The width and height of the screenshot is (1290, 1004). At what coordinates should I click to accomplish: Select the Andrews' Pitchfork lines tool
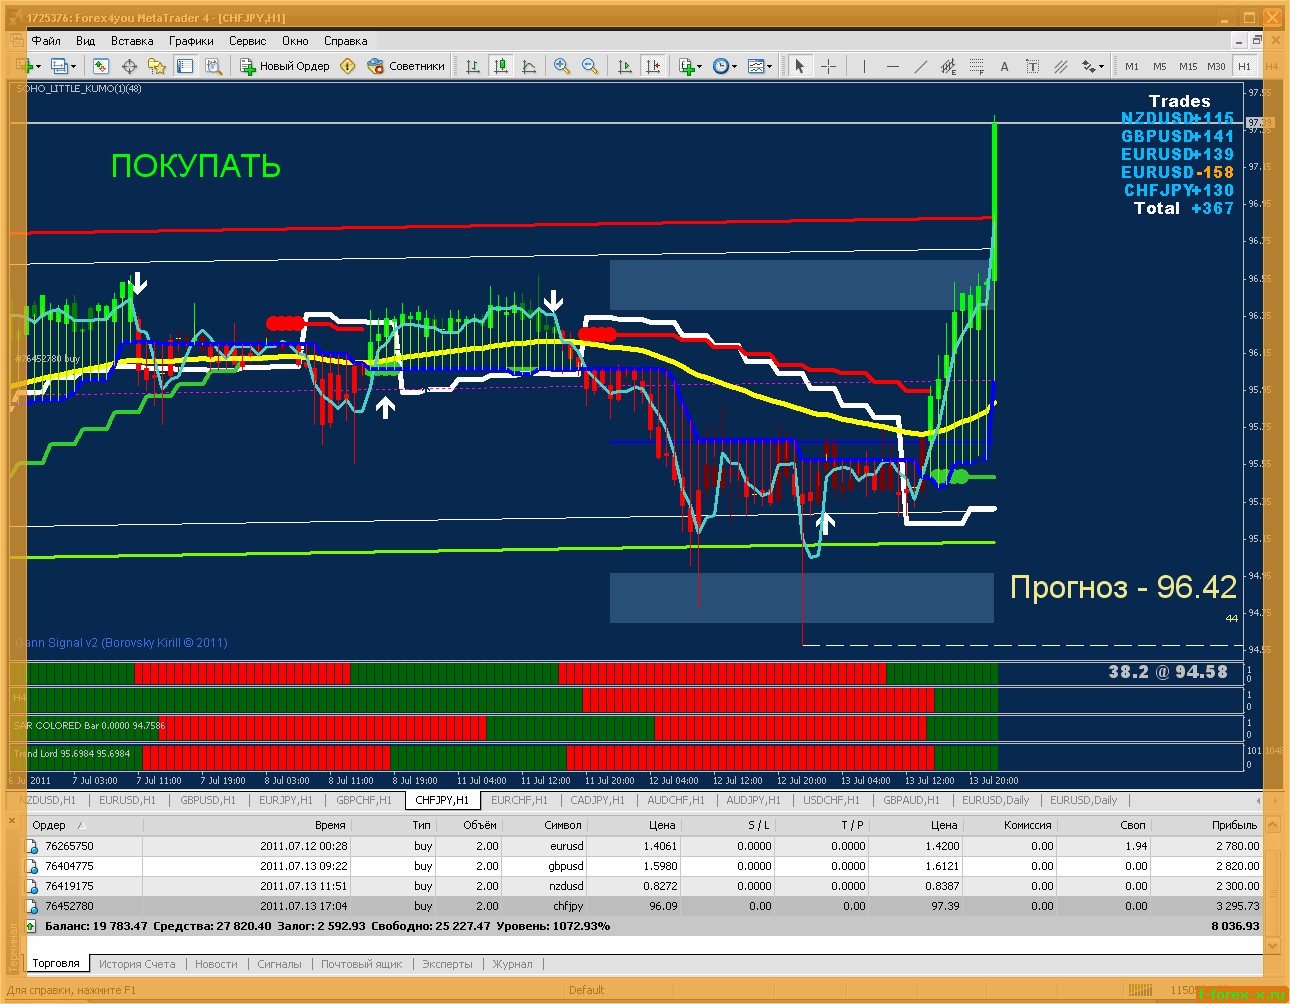1060,66
